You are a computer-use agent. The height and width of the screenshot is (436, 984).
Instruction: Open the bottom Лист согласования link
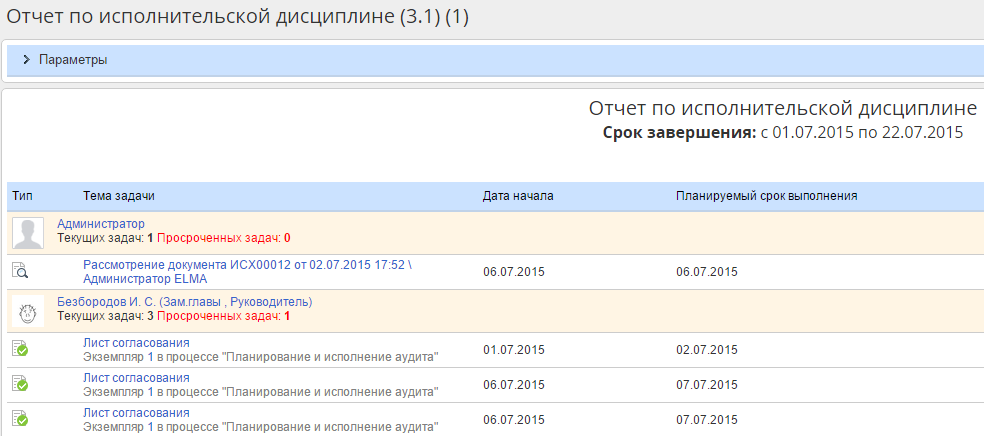(x=136, y=413)
